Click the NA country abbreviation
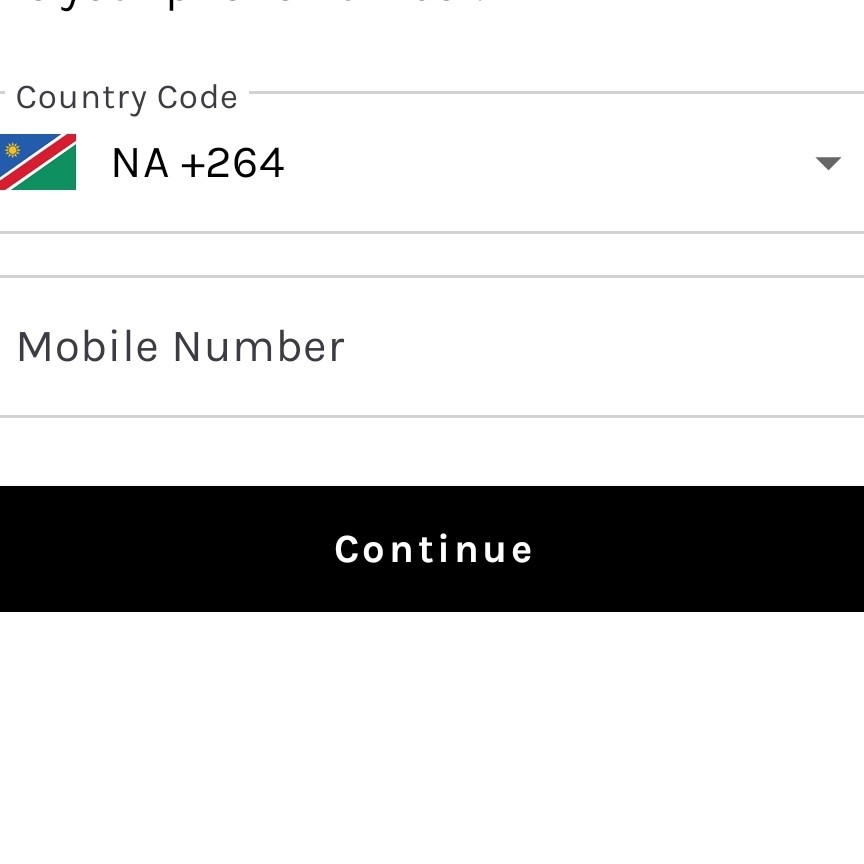This screenshot has height=864, width=864. pos(140,163)
